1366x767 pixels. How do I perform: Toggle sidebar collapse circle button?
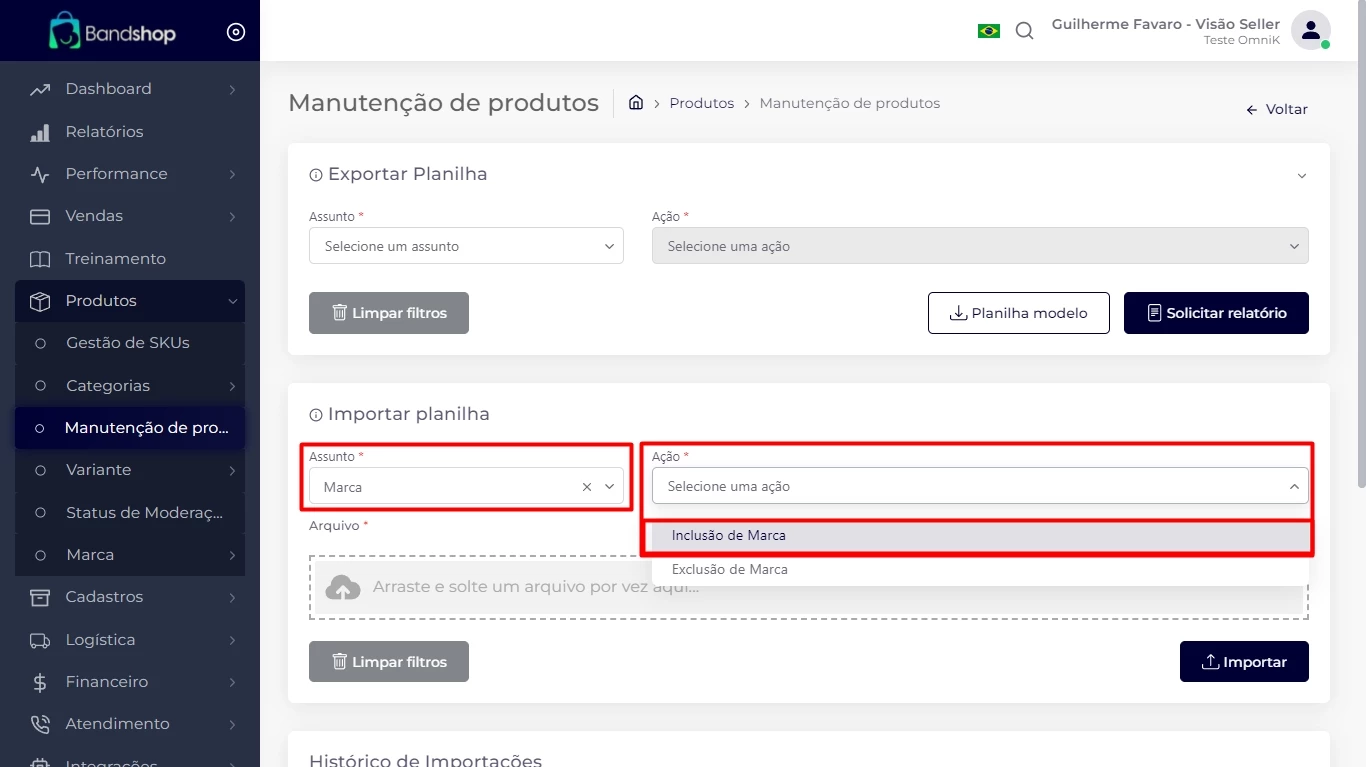point(236,32)
